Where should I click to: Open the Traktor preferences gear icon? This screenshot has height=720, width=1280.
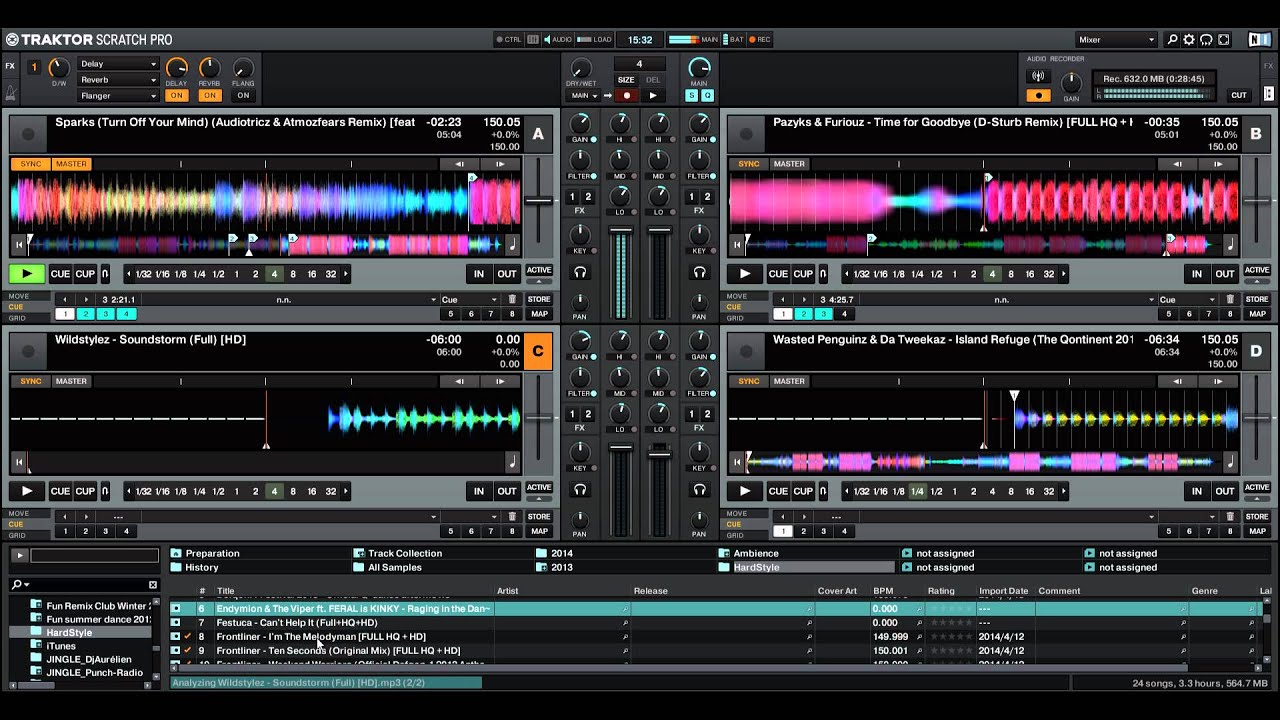(x=1189, y=40)
